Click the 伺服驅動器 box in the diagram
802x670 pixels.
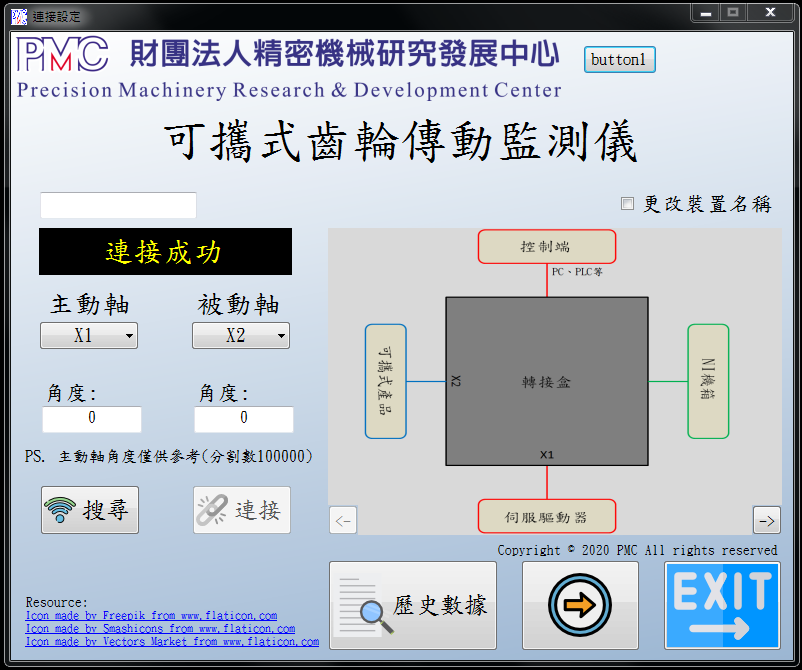(547, 517)
